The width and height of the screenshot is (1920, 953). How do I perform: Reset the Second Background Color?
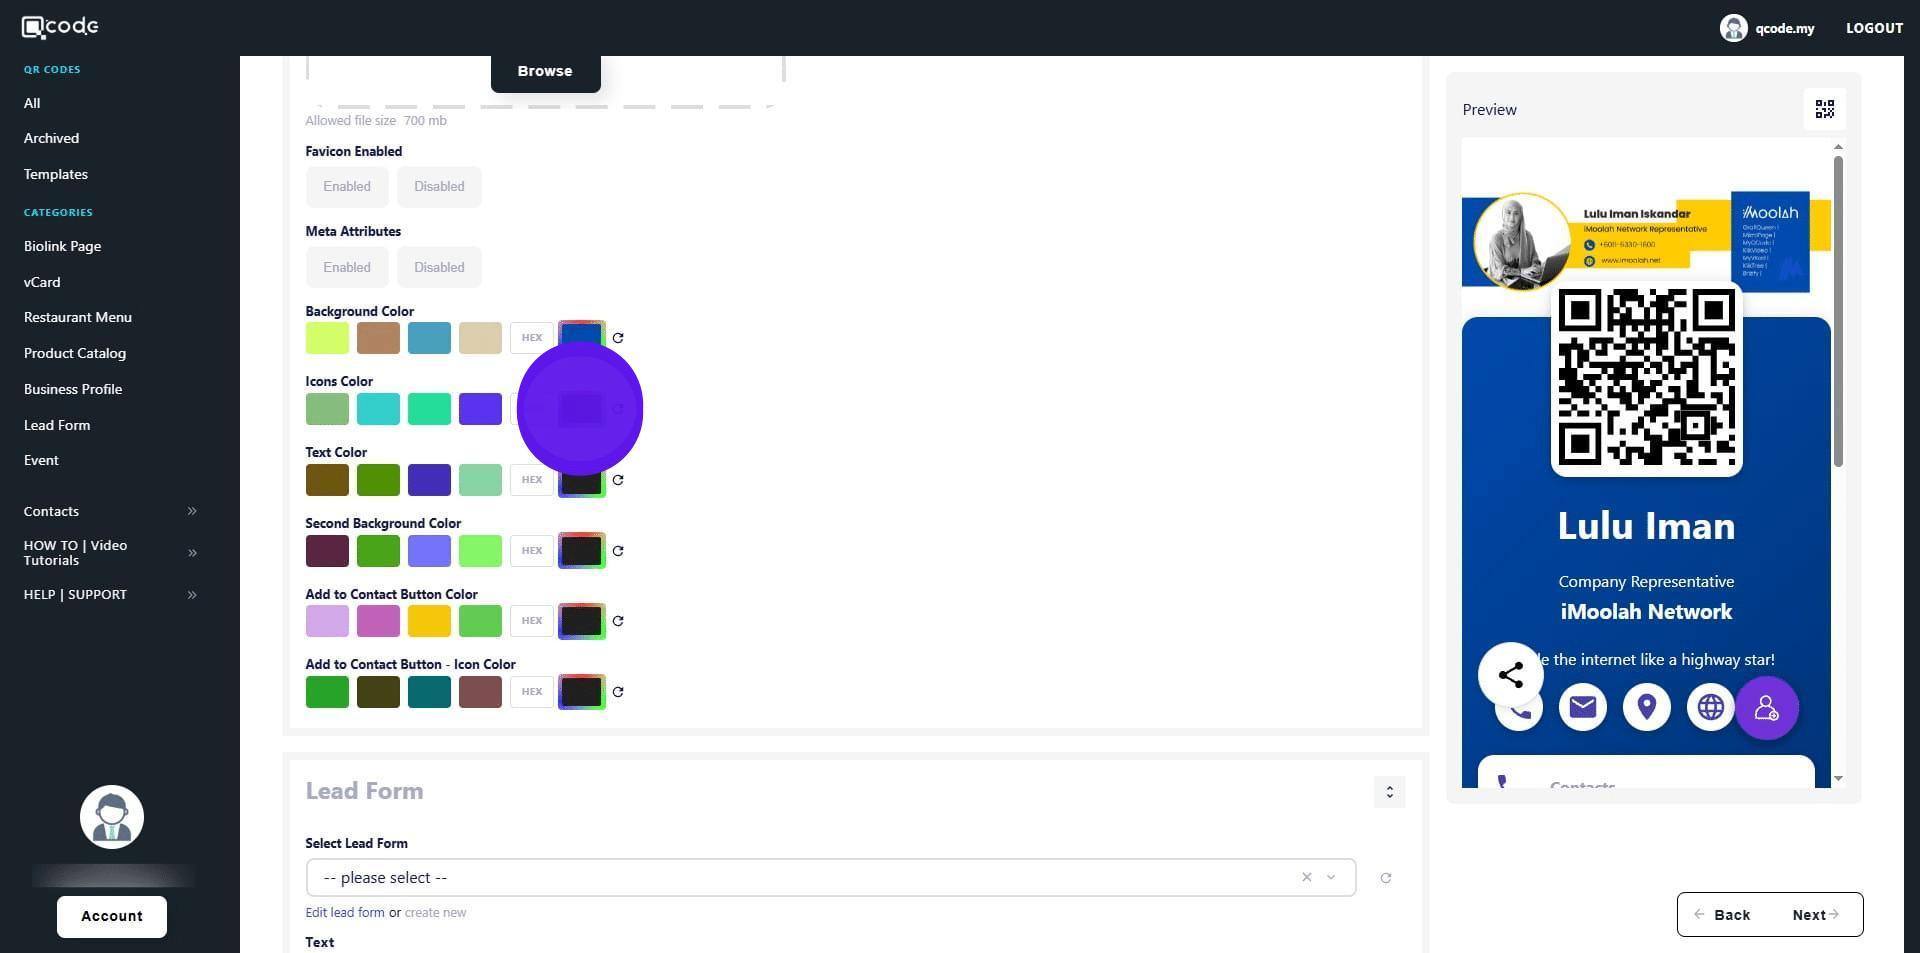[618, 551]
